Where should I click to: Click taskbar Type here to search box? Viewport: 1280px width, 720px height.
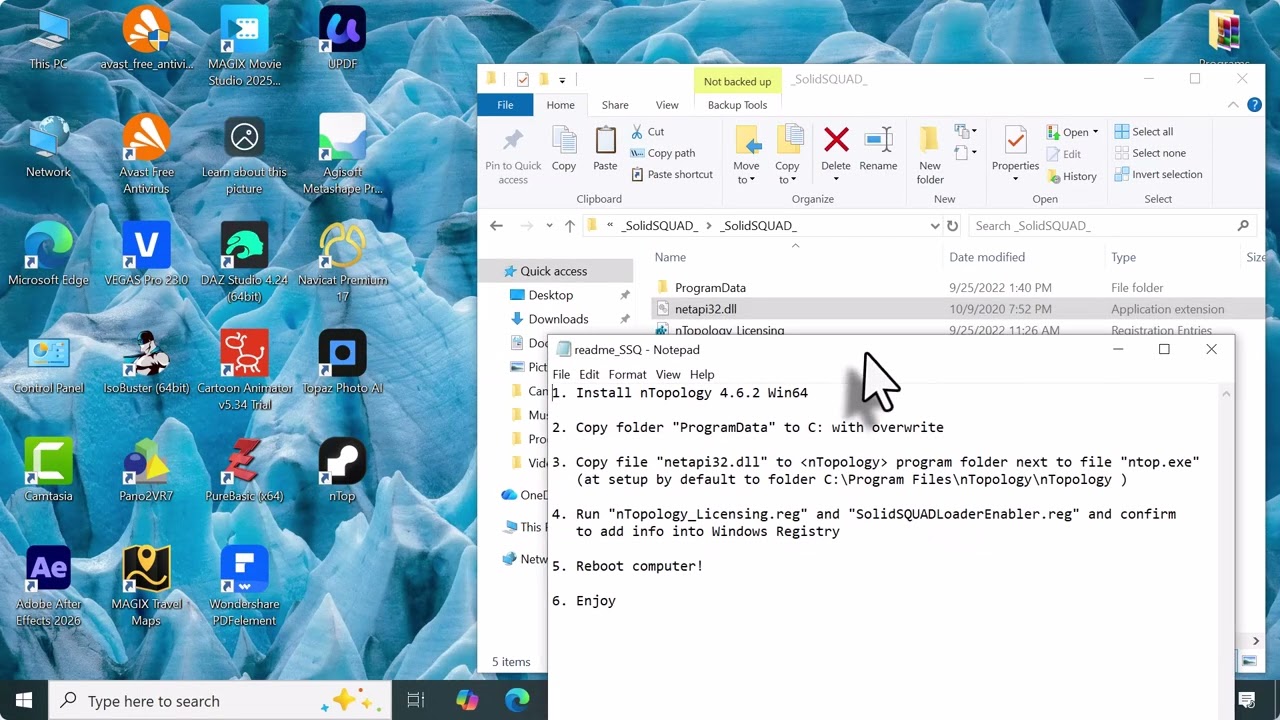pos(221,700)
